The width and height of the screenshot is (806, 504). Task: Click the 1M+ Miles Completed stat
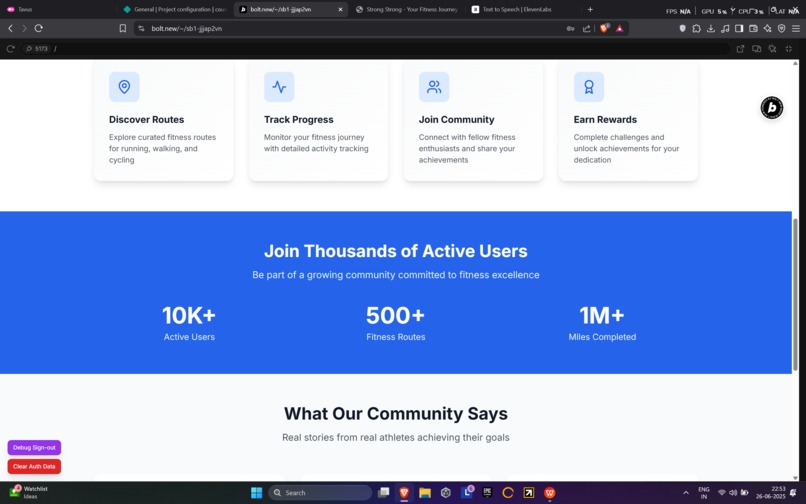click(602, 323)
